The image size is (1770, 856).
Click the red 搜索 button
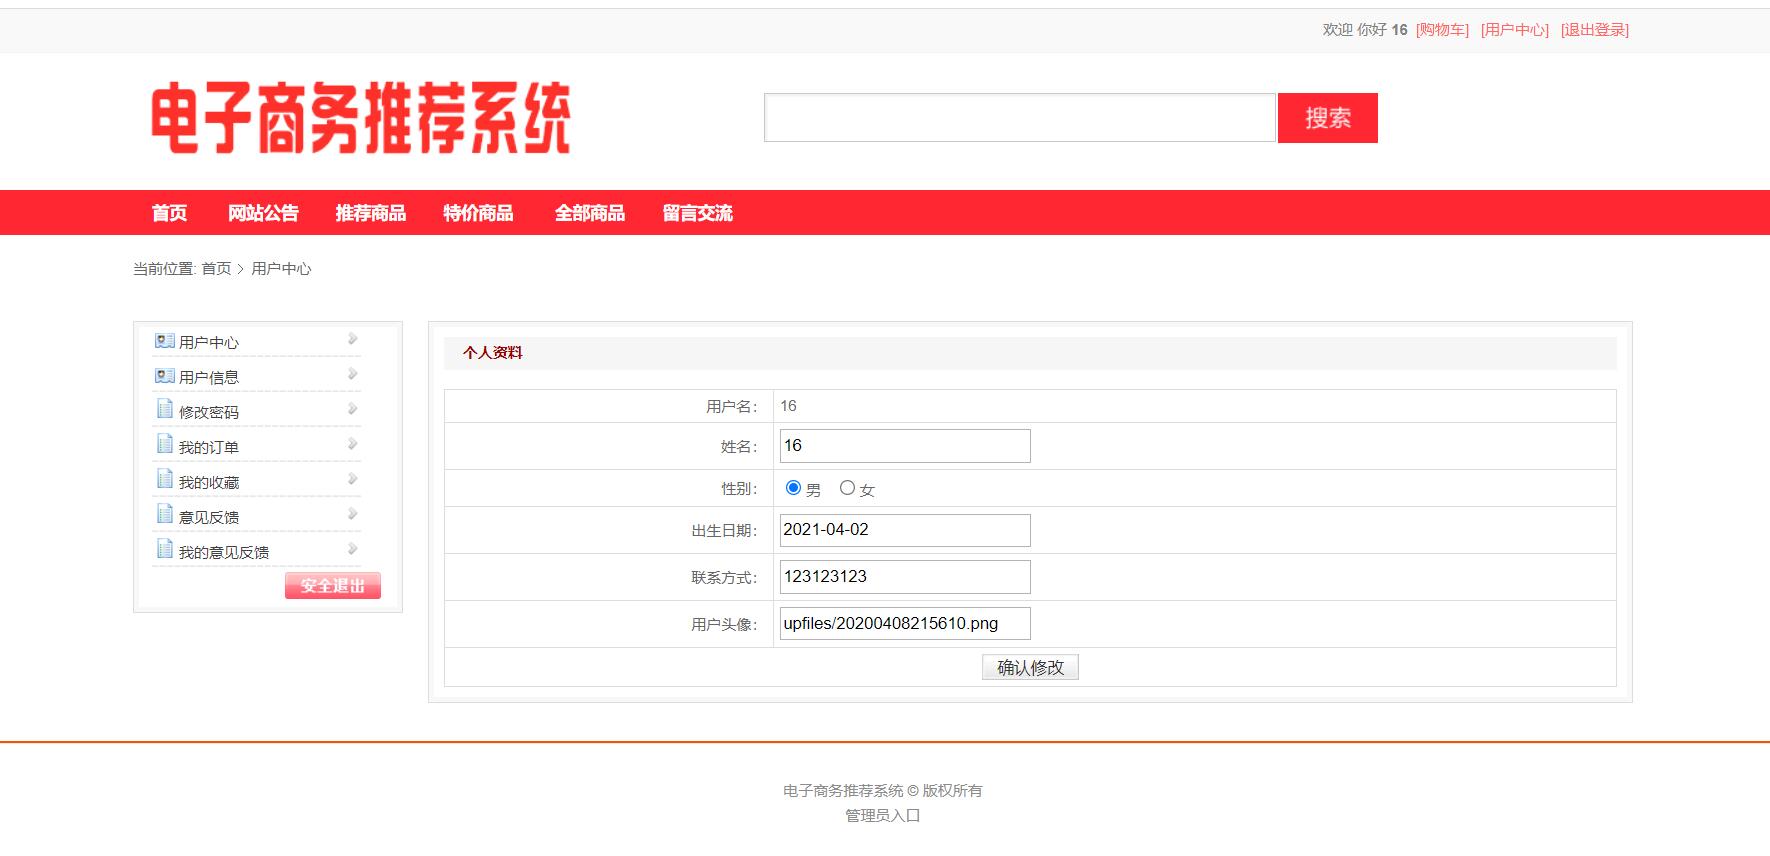(1328, 118)
